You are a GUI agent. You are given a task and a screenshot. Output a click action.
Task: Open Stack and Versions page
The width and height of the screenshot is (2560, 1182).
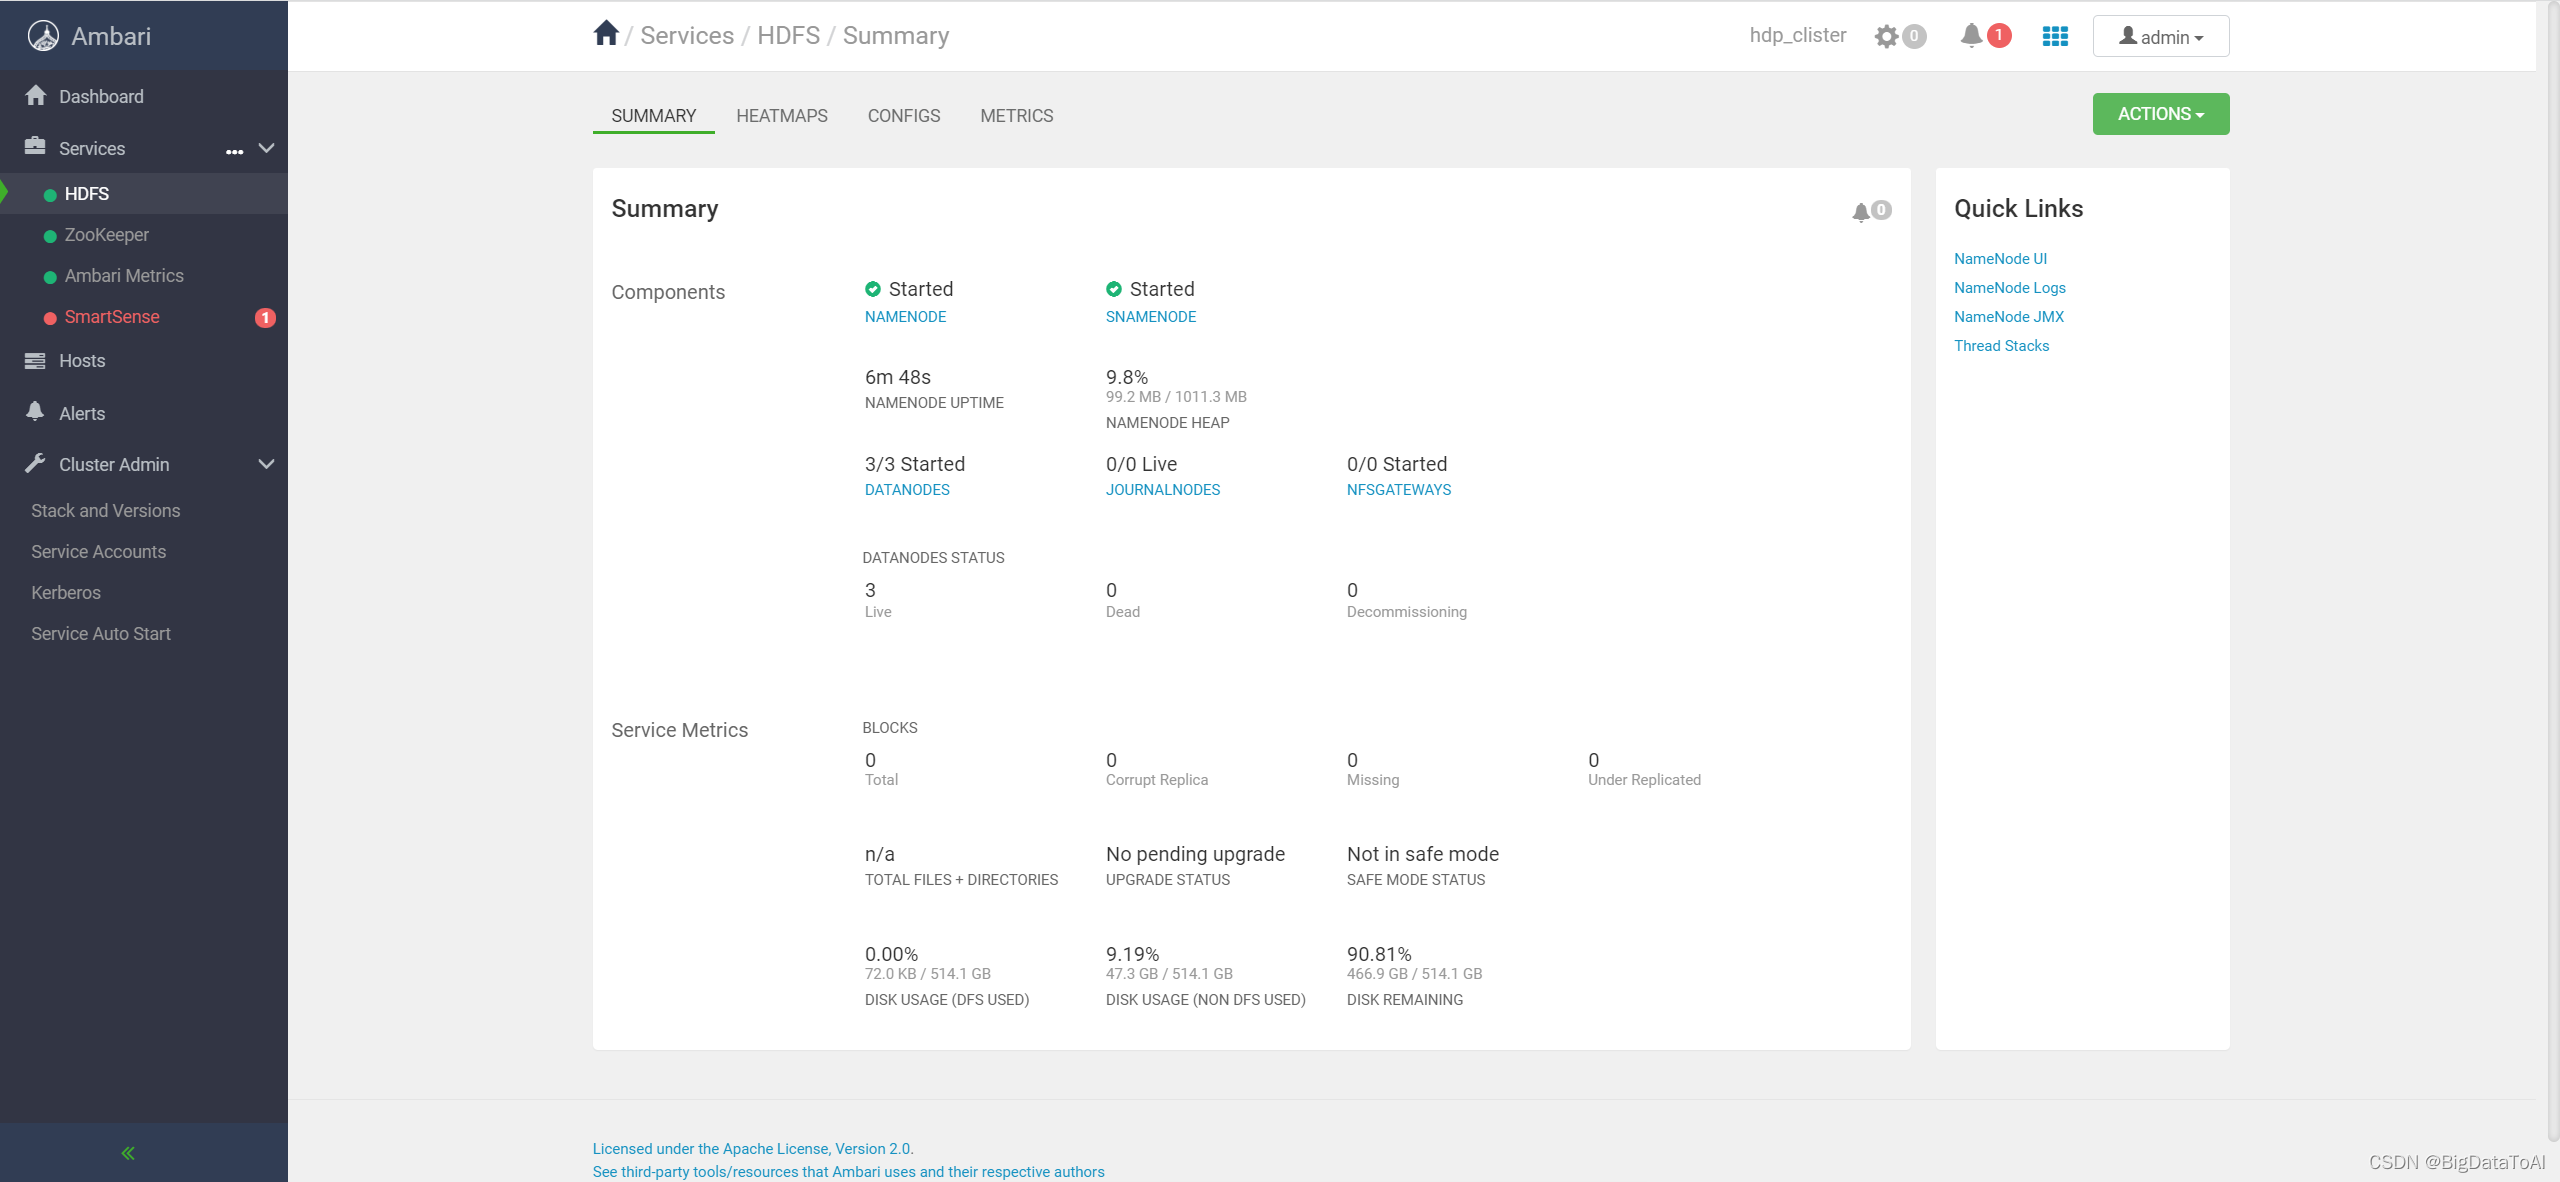pos(106,511)
